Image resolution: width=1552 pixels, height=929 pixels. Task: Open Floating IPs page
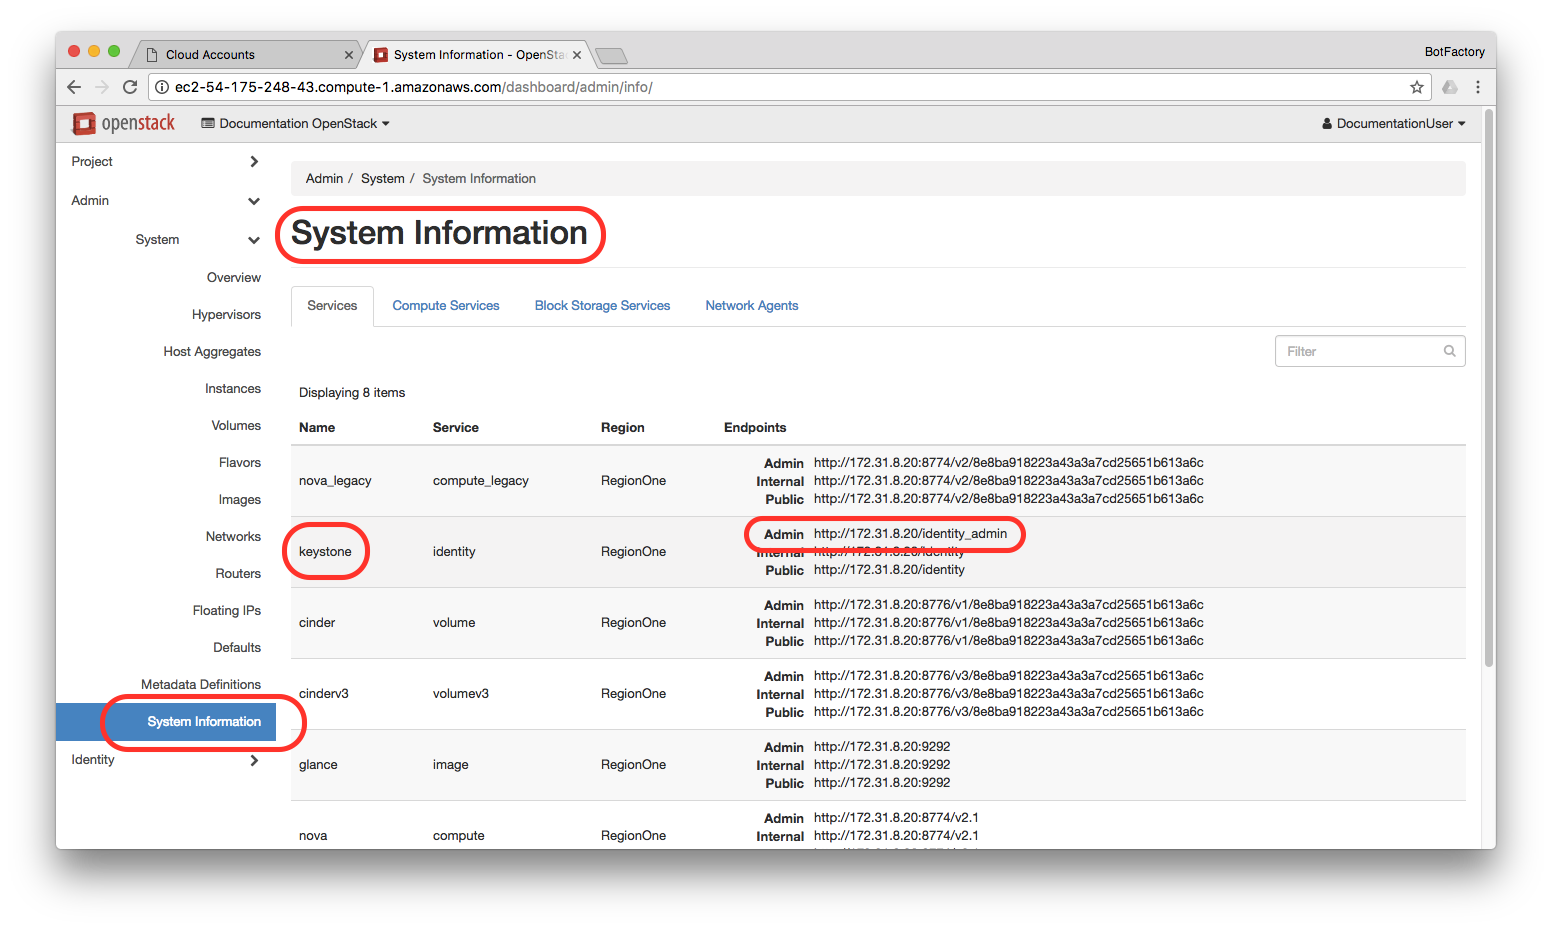click(x=227, y=611)
